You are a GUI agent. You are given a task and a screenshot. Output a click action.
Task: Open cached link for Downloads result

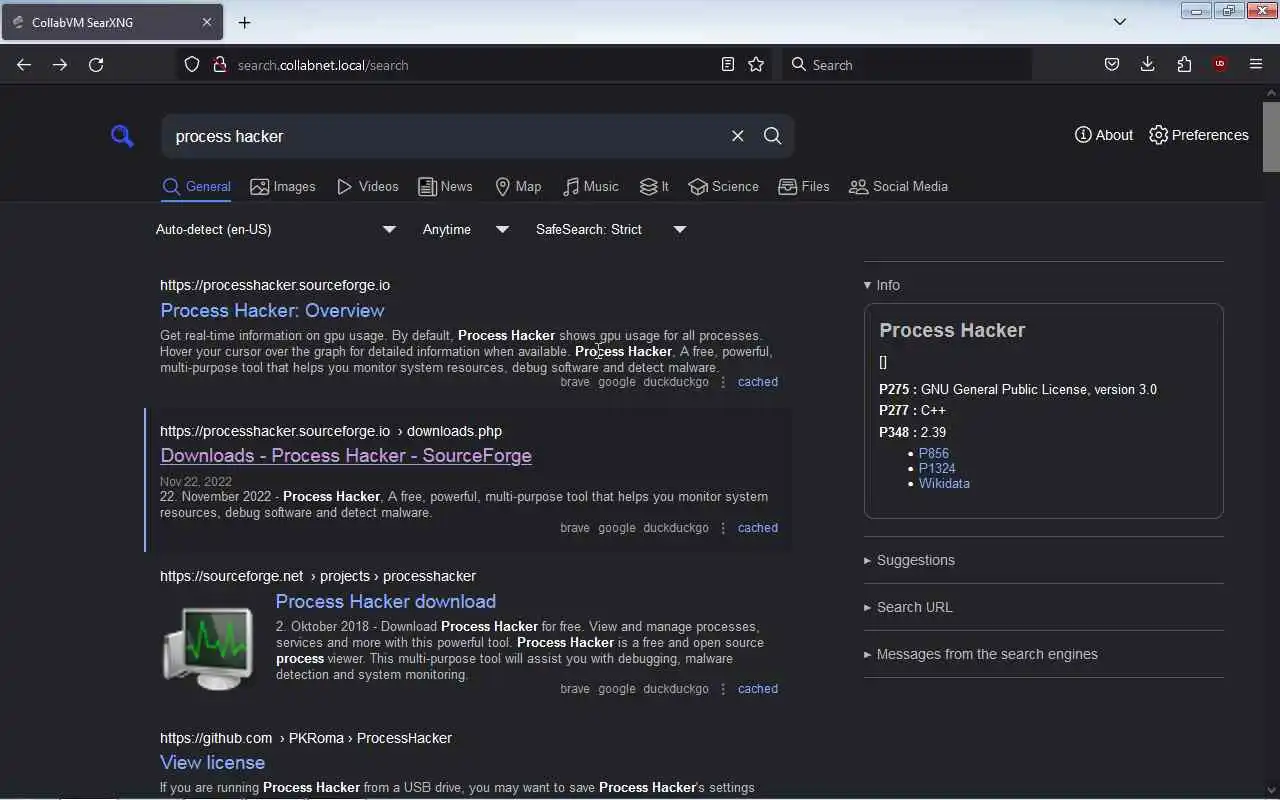point(758,528)
